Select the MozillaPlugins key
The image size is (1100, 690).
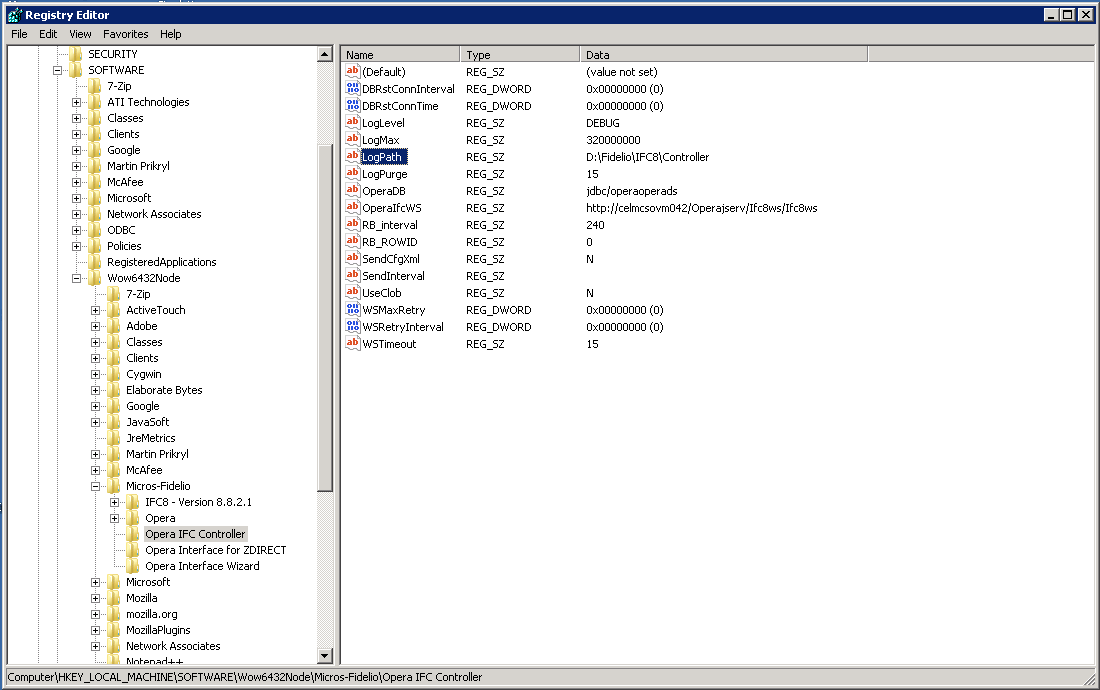tap(158, 630)
